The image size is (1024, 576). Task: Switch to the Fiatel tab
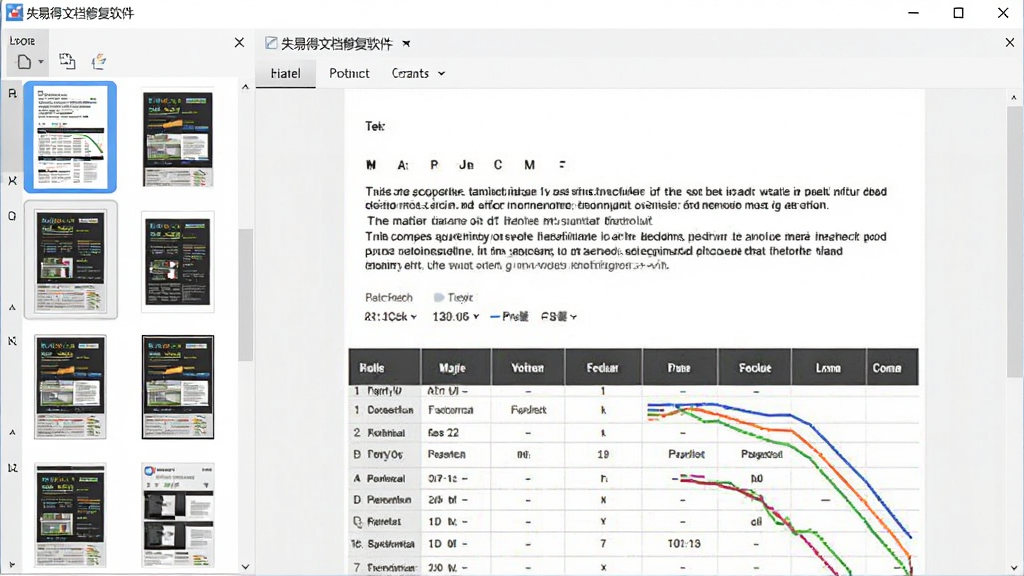click(x=285, y=73)
